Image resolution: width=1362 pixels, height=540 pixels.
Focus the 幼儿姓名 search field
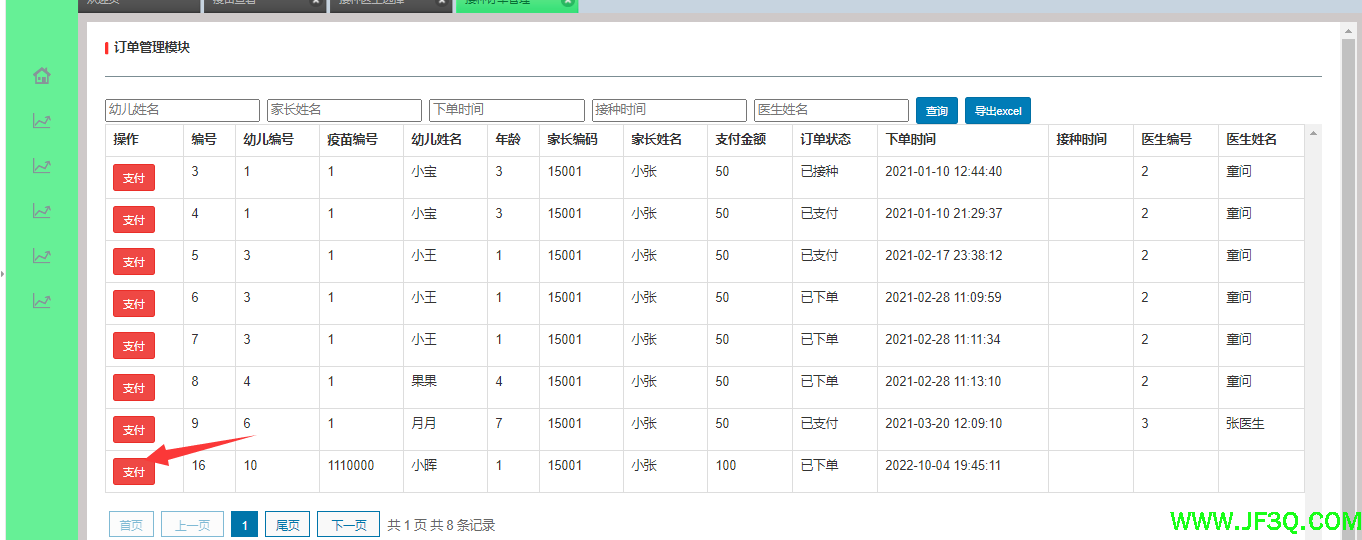pyautogui.click(x=182, y=110)
